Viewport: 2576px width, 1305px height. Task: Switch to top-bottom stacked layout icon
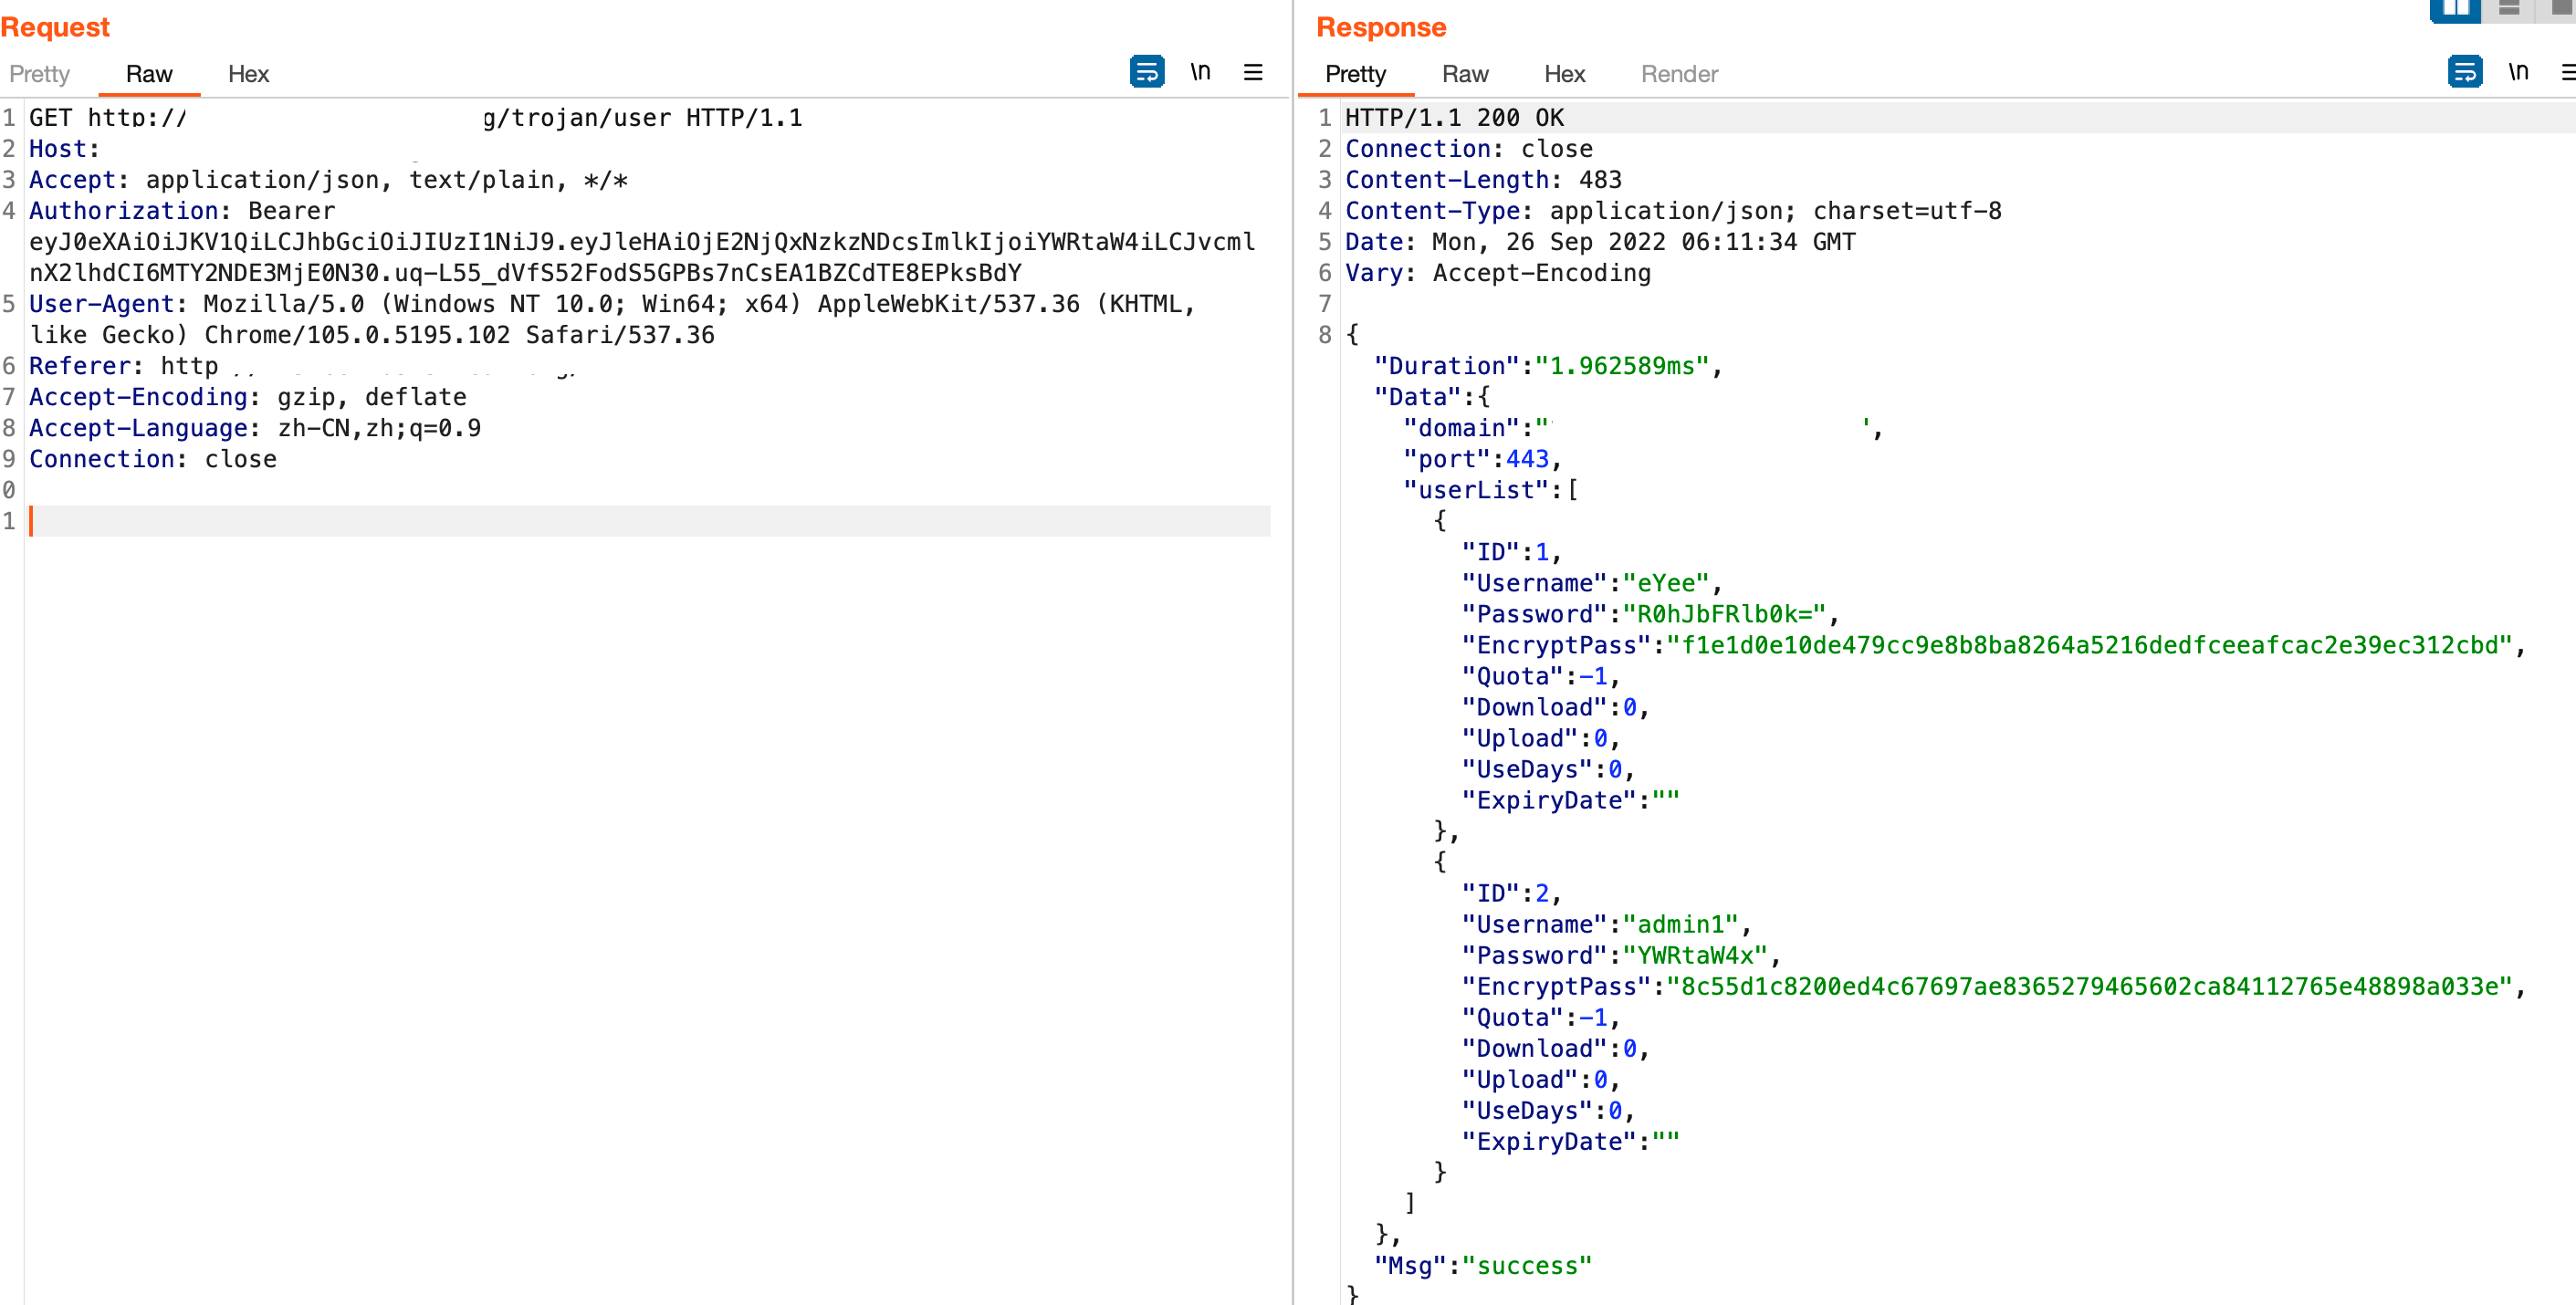pos(2509,8)
